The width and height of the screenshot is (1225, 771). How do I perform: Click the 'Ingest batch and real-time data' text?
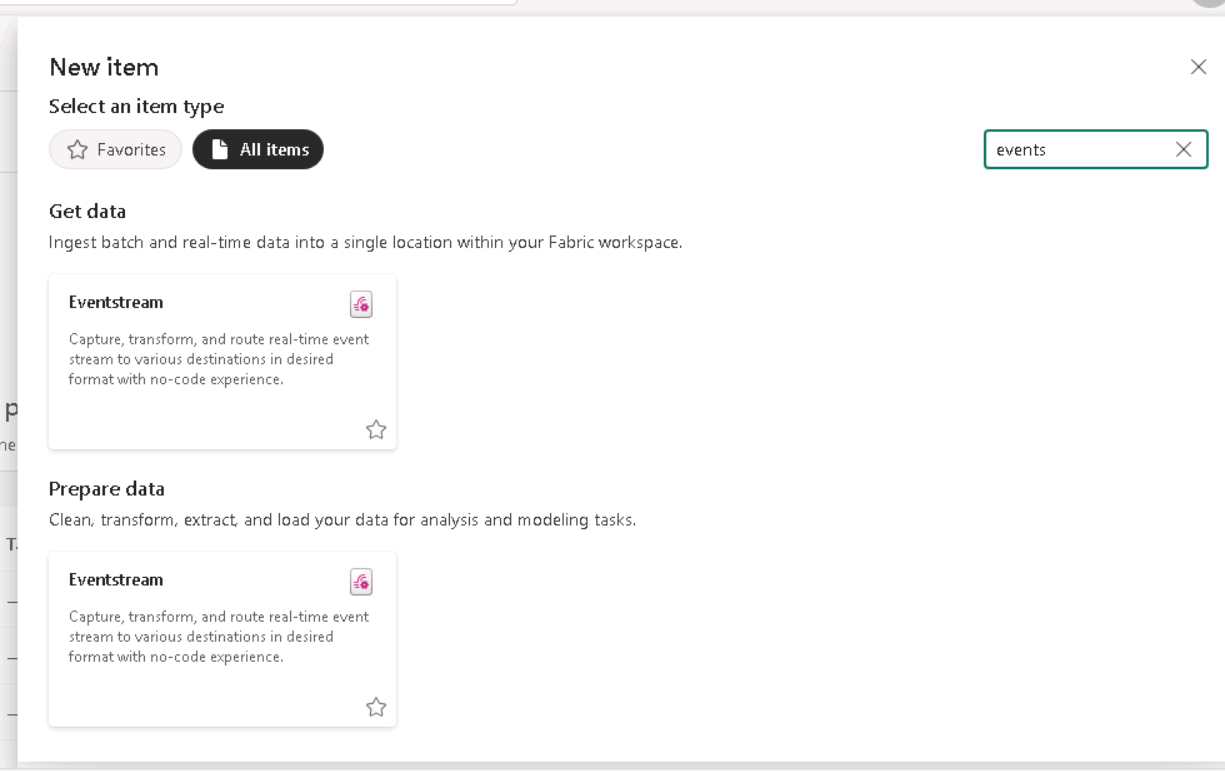click(x=365, y=242)
